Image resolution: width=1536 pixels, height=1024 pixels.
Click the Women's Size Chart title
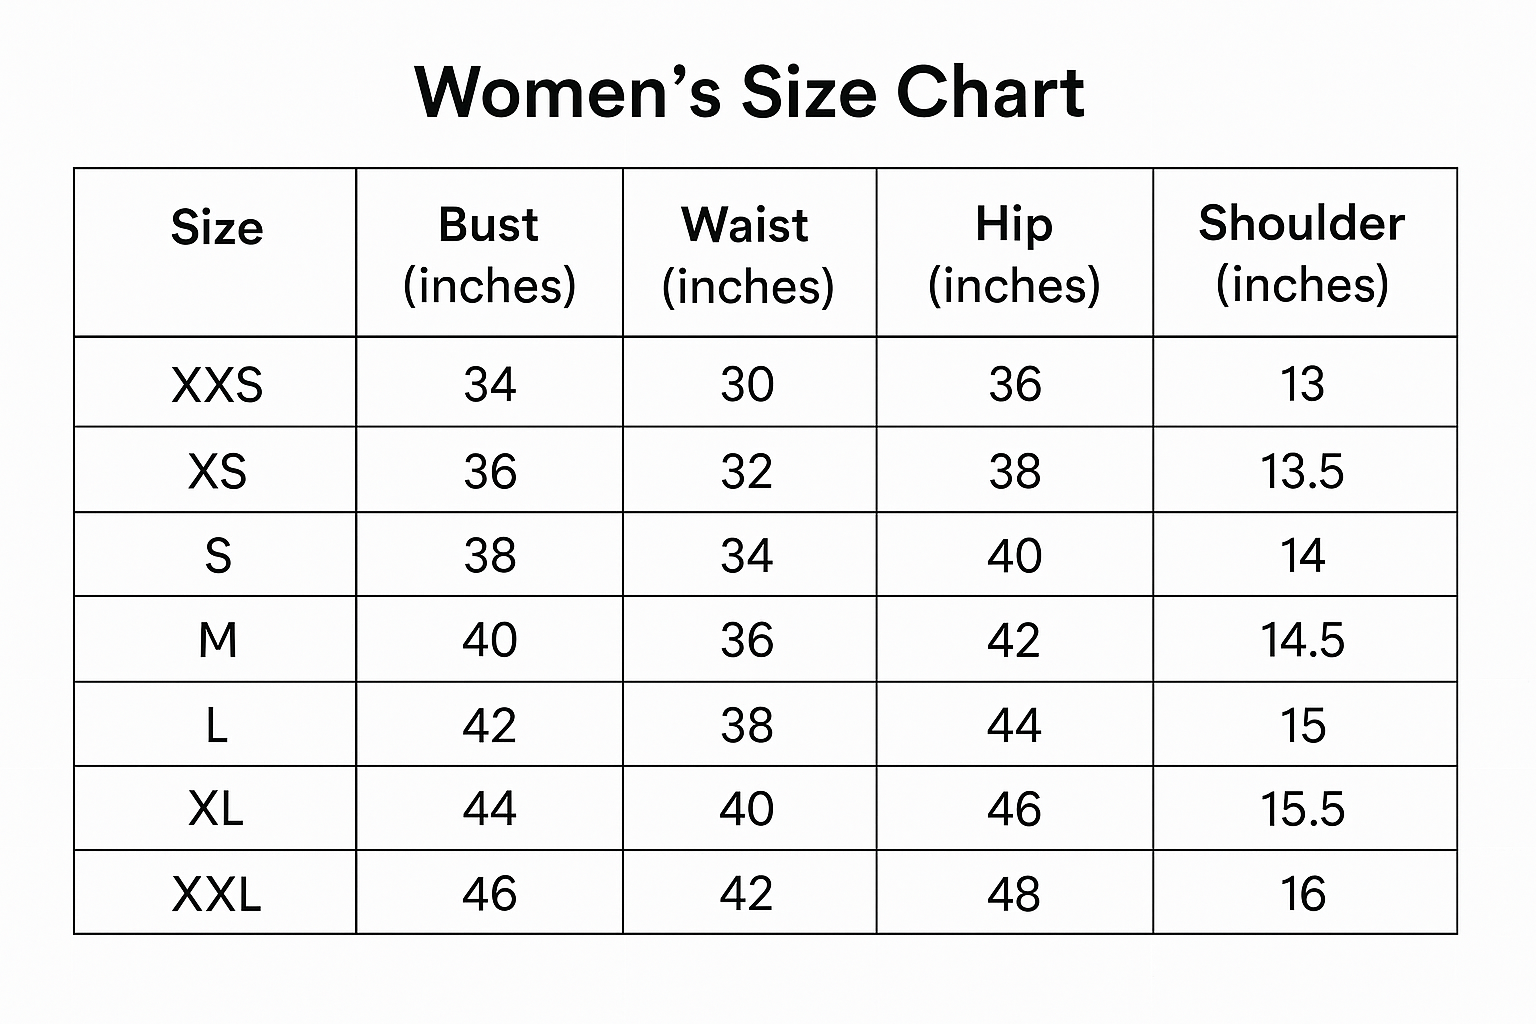749,92
